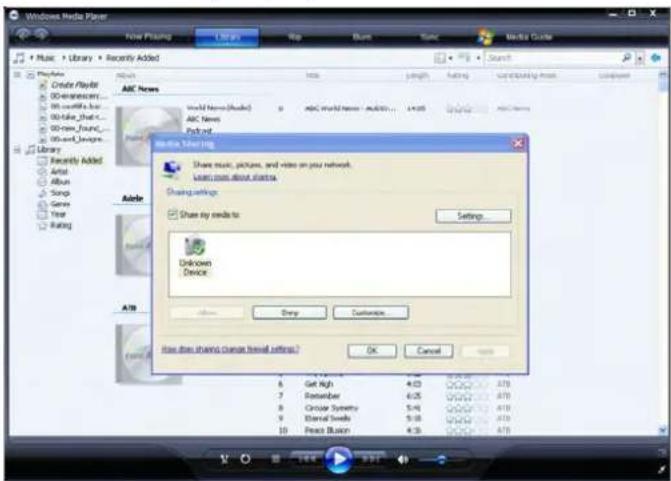The width and height of the screenshot is (671, 481).
Task: Select the Get High track title
Action: 319,384
